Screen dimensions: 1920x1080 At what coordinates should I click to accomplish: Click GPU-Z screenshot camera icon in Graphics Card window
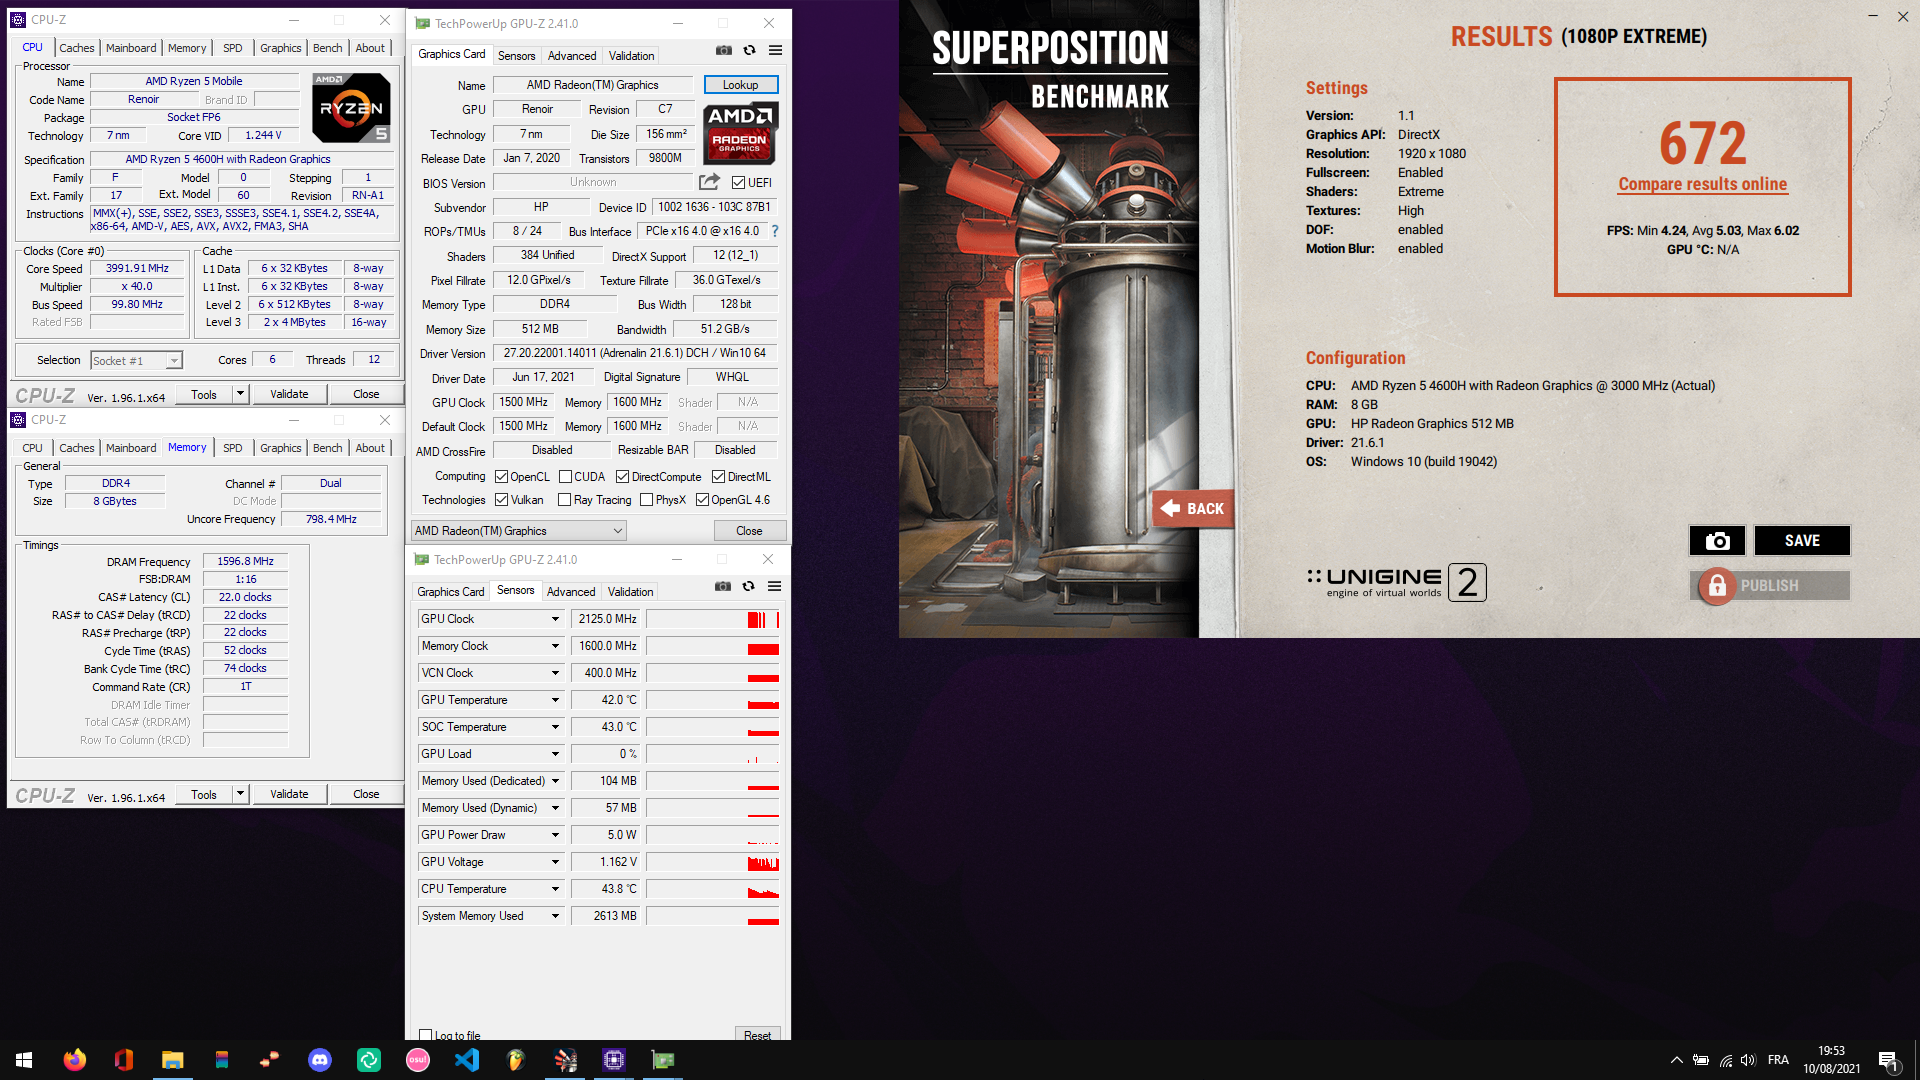[x=723, y=50]
